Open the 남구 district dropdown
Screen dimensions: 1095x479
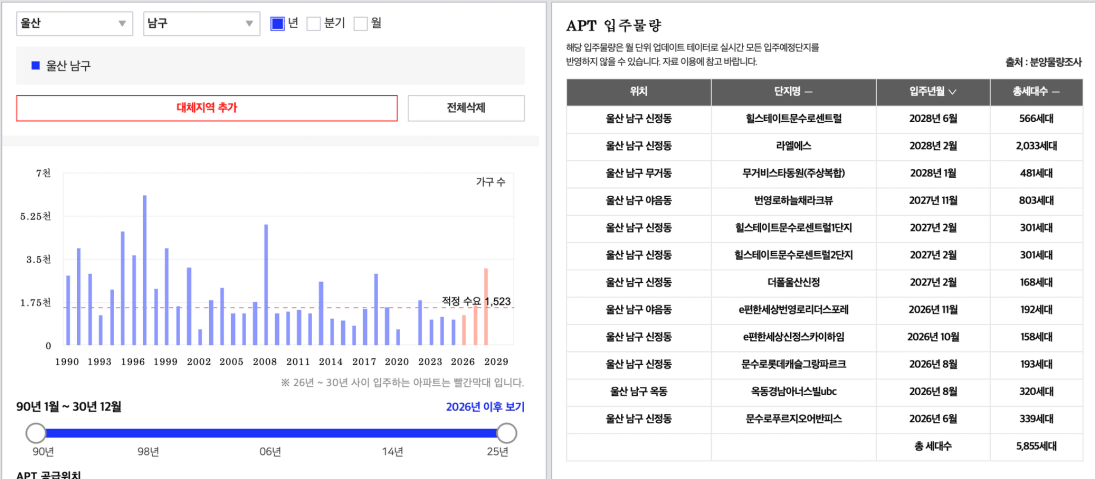coord(201,23)
